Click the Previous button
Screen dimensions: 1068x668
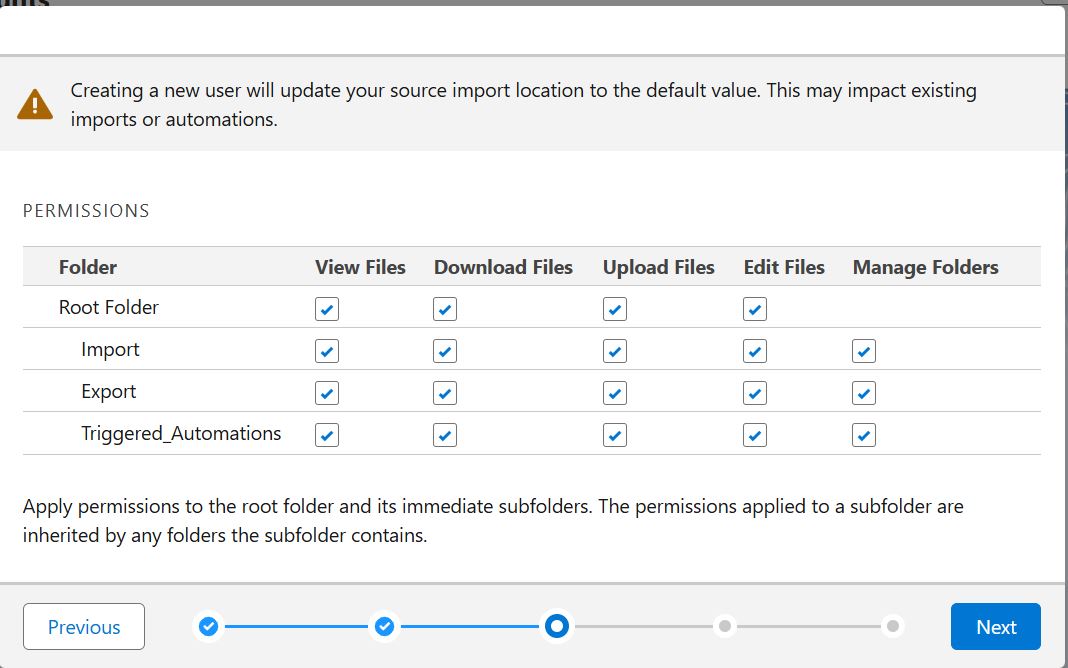coord(83,626)
